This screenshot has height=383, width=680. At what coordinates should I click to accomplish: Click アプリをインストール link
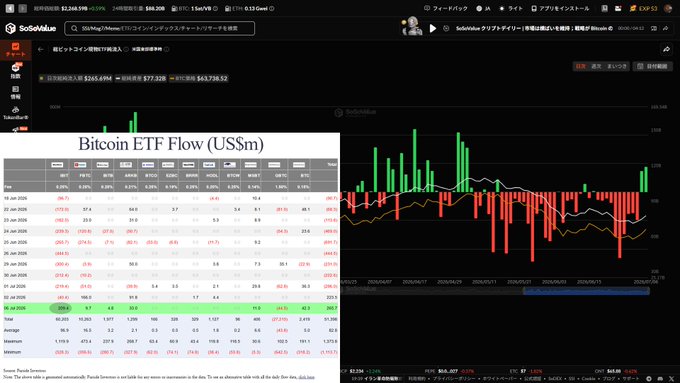(560, 8)
